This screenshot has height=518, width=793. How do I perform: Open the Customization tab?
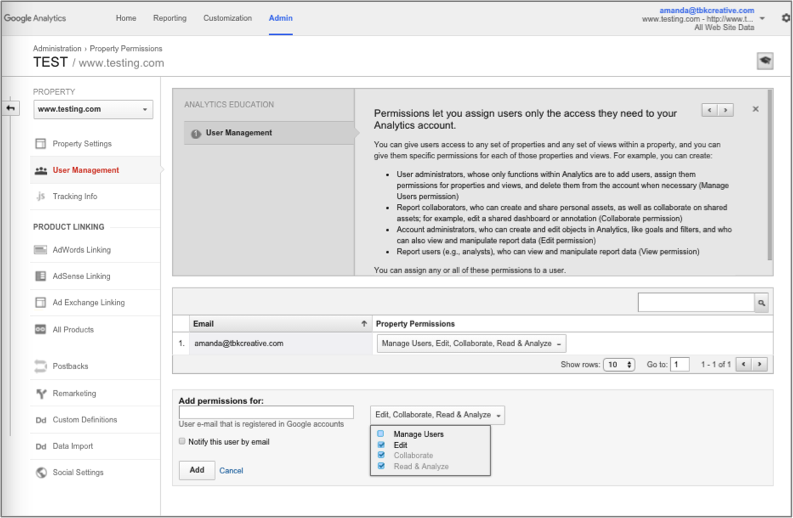[x=228, y=18]
